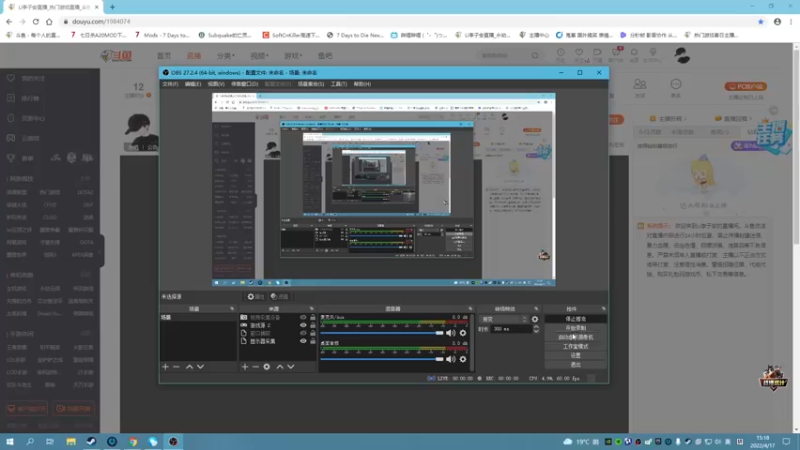The width and height of the screenshot is (800, 450).
Task: Adjust the microphone/Aux volume slider
Action: 382,333
